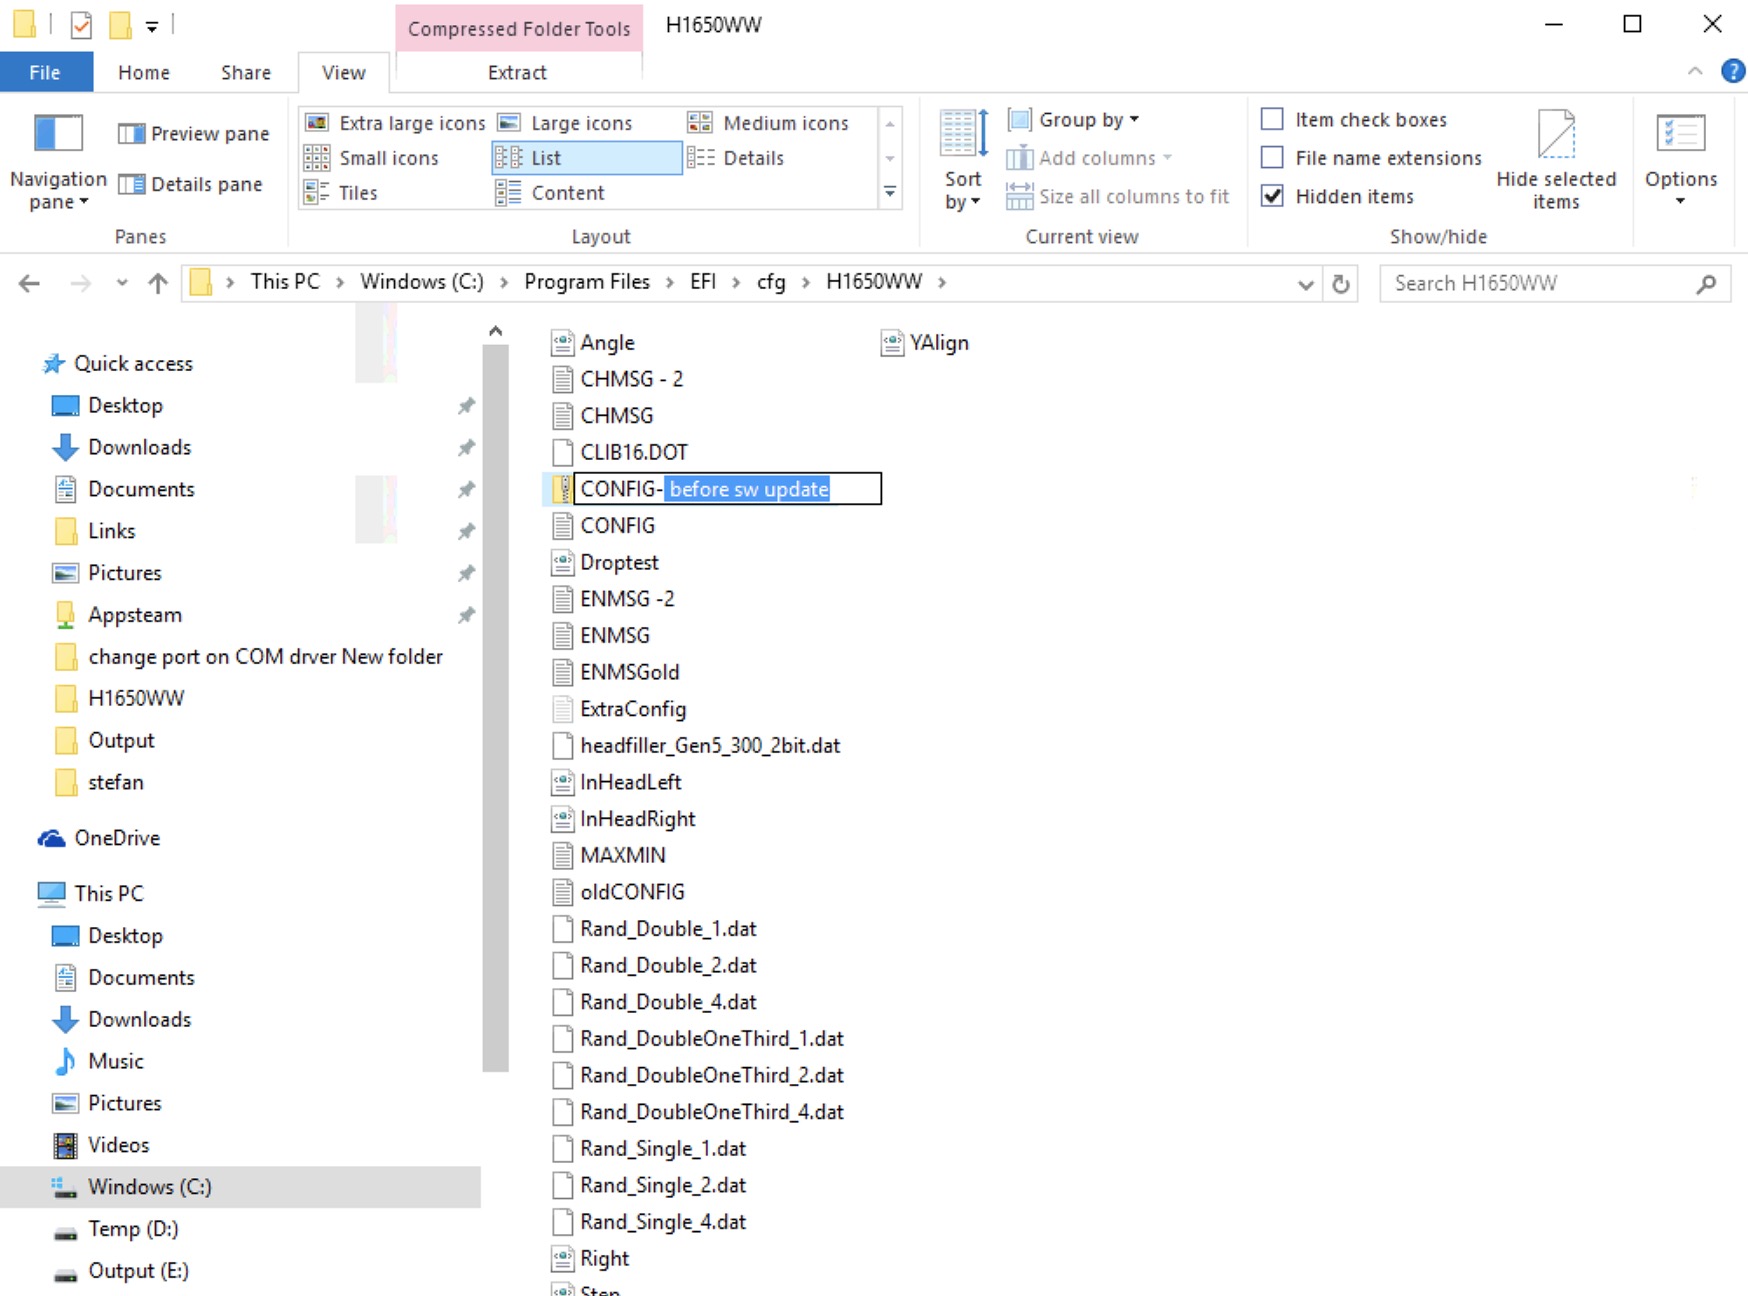Switch to the Home ribbon tab
Screen dimensions: 1748x1296
tap(144, 72)
